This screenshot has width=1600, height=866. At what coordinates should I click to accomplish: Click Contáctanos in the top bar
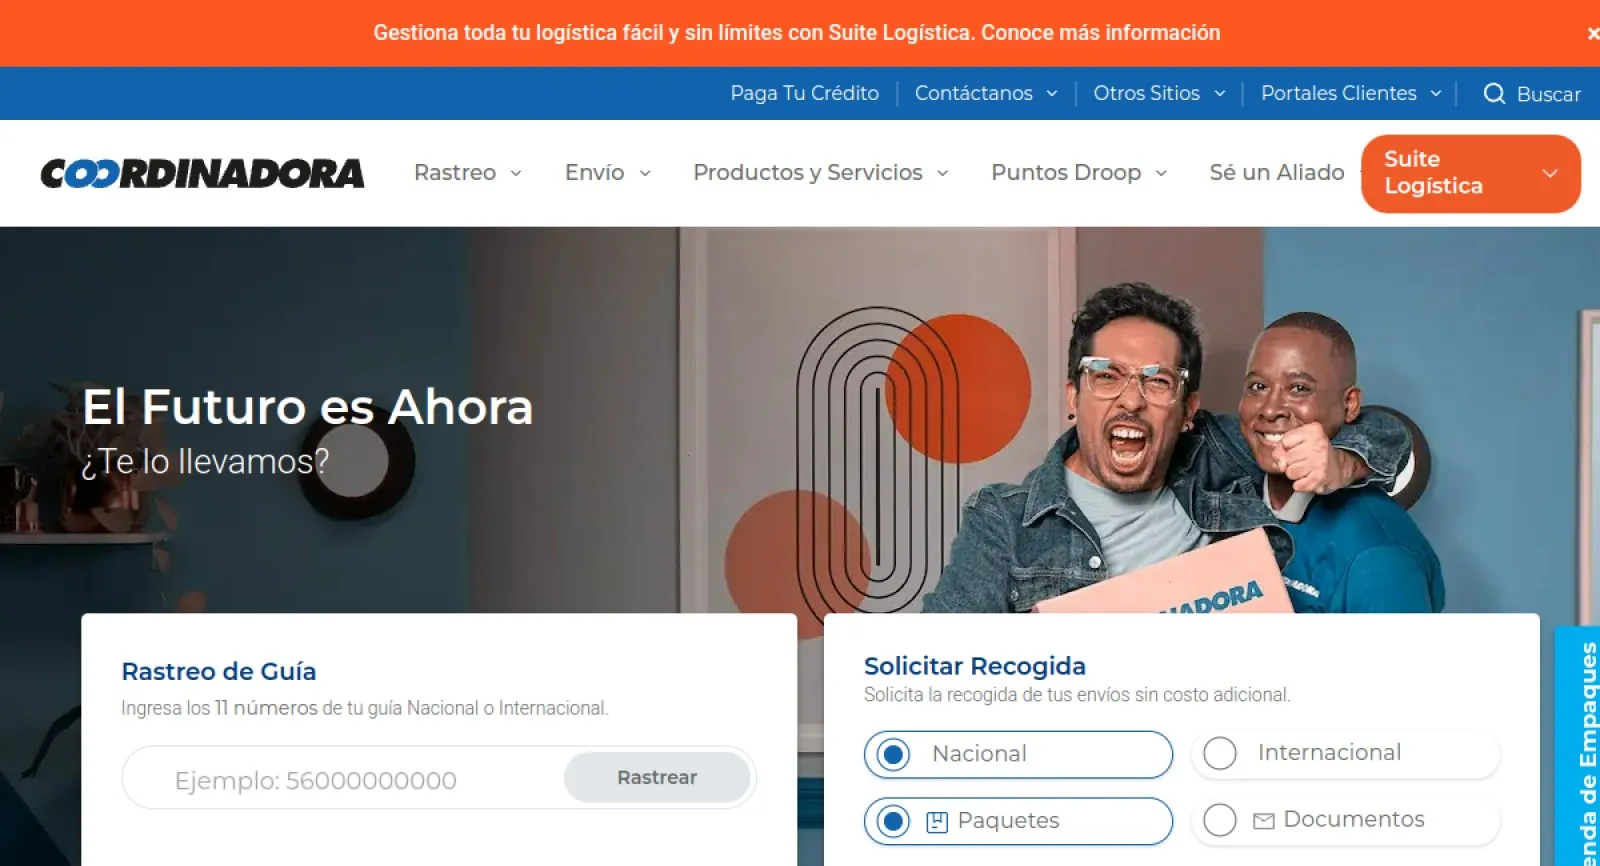pos(974,93)
